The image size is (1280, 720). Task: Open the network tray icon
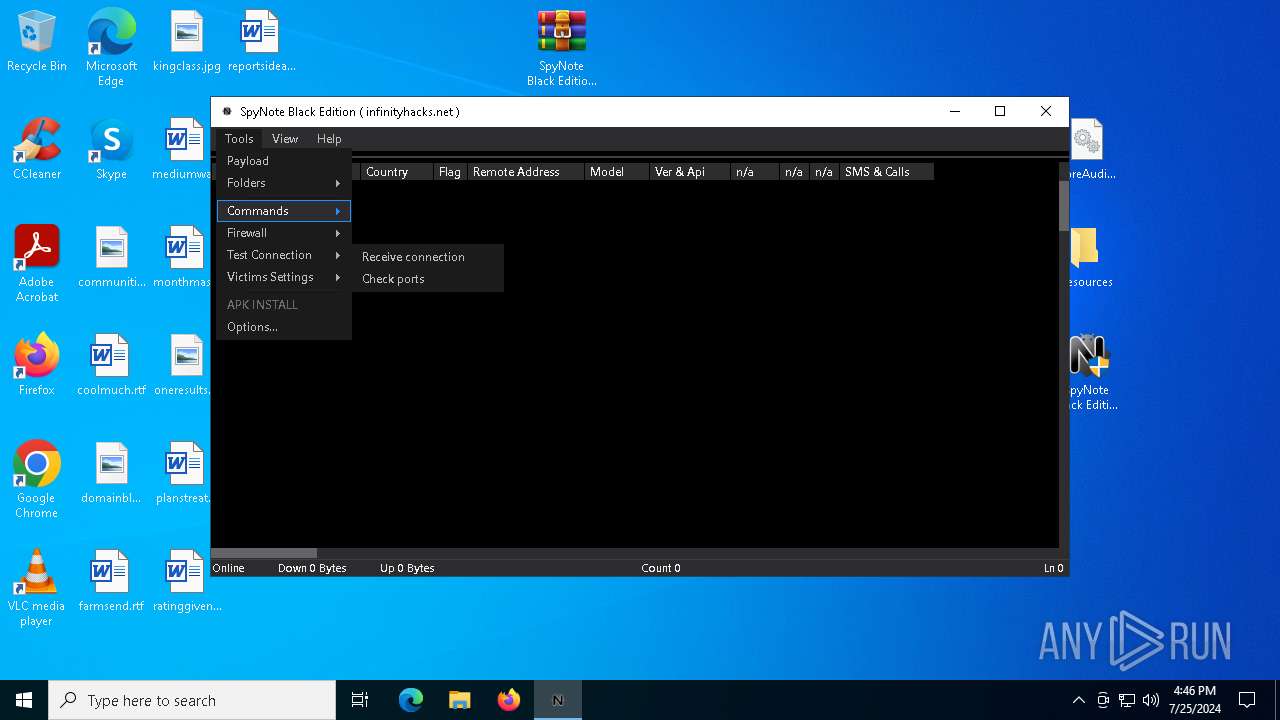(x=1127, y=700)
